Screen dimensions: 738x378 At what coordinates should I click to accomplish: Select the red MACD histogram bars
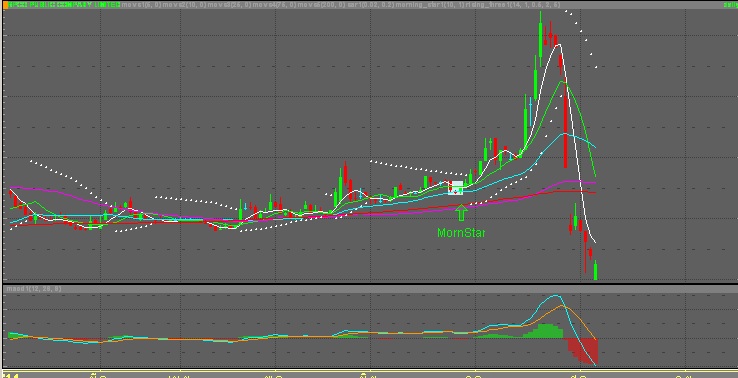click(x=583, y=351)
